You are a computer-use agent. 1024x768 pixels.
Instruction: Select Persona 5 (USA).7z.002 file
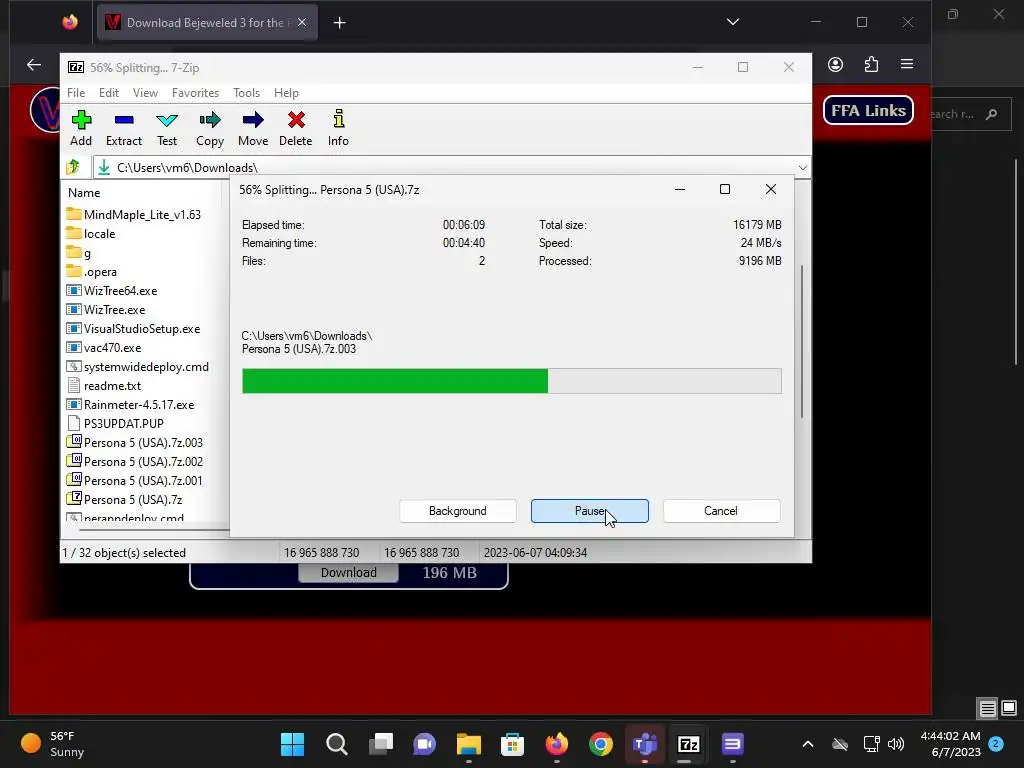pos(135,461)
